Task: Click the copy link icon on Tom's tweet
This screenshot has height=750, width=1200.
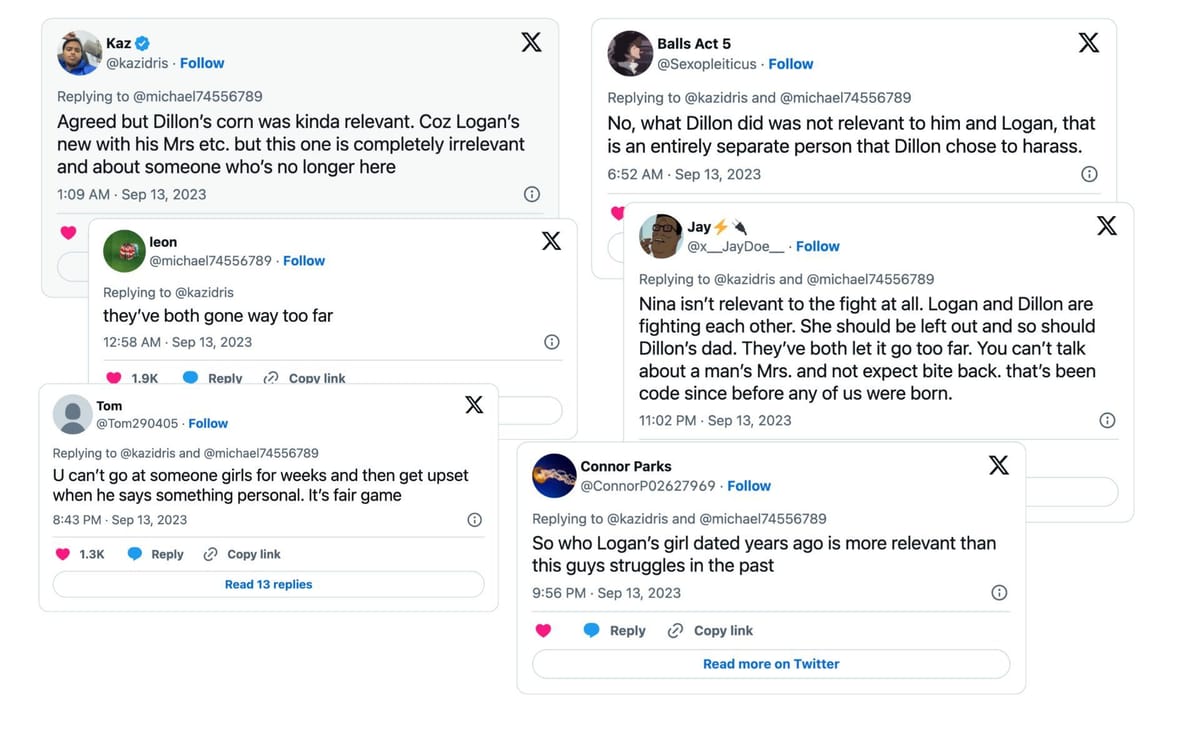Action: point(210,554)
